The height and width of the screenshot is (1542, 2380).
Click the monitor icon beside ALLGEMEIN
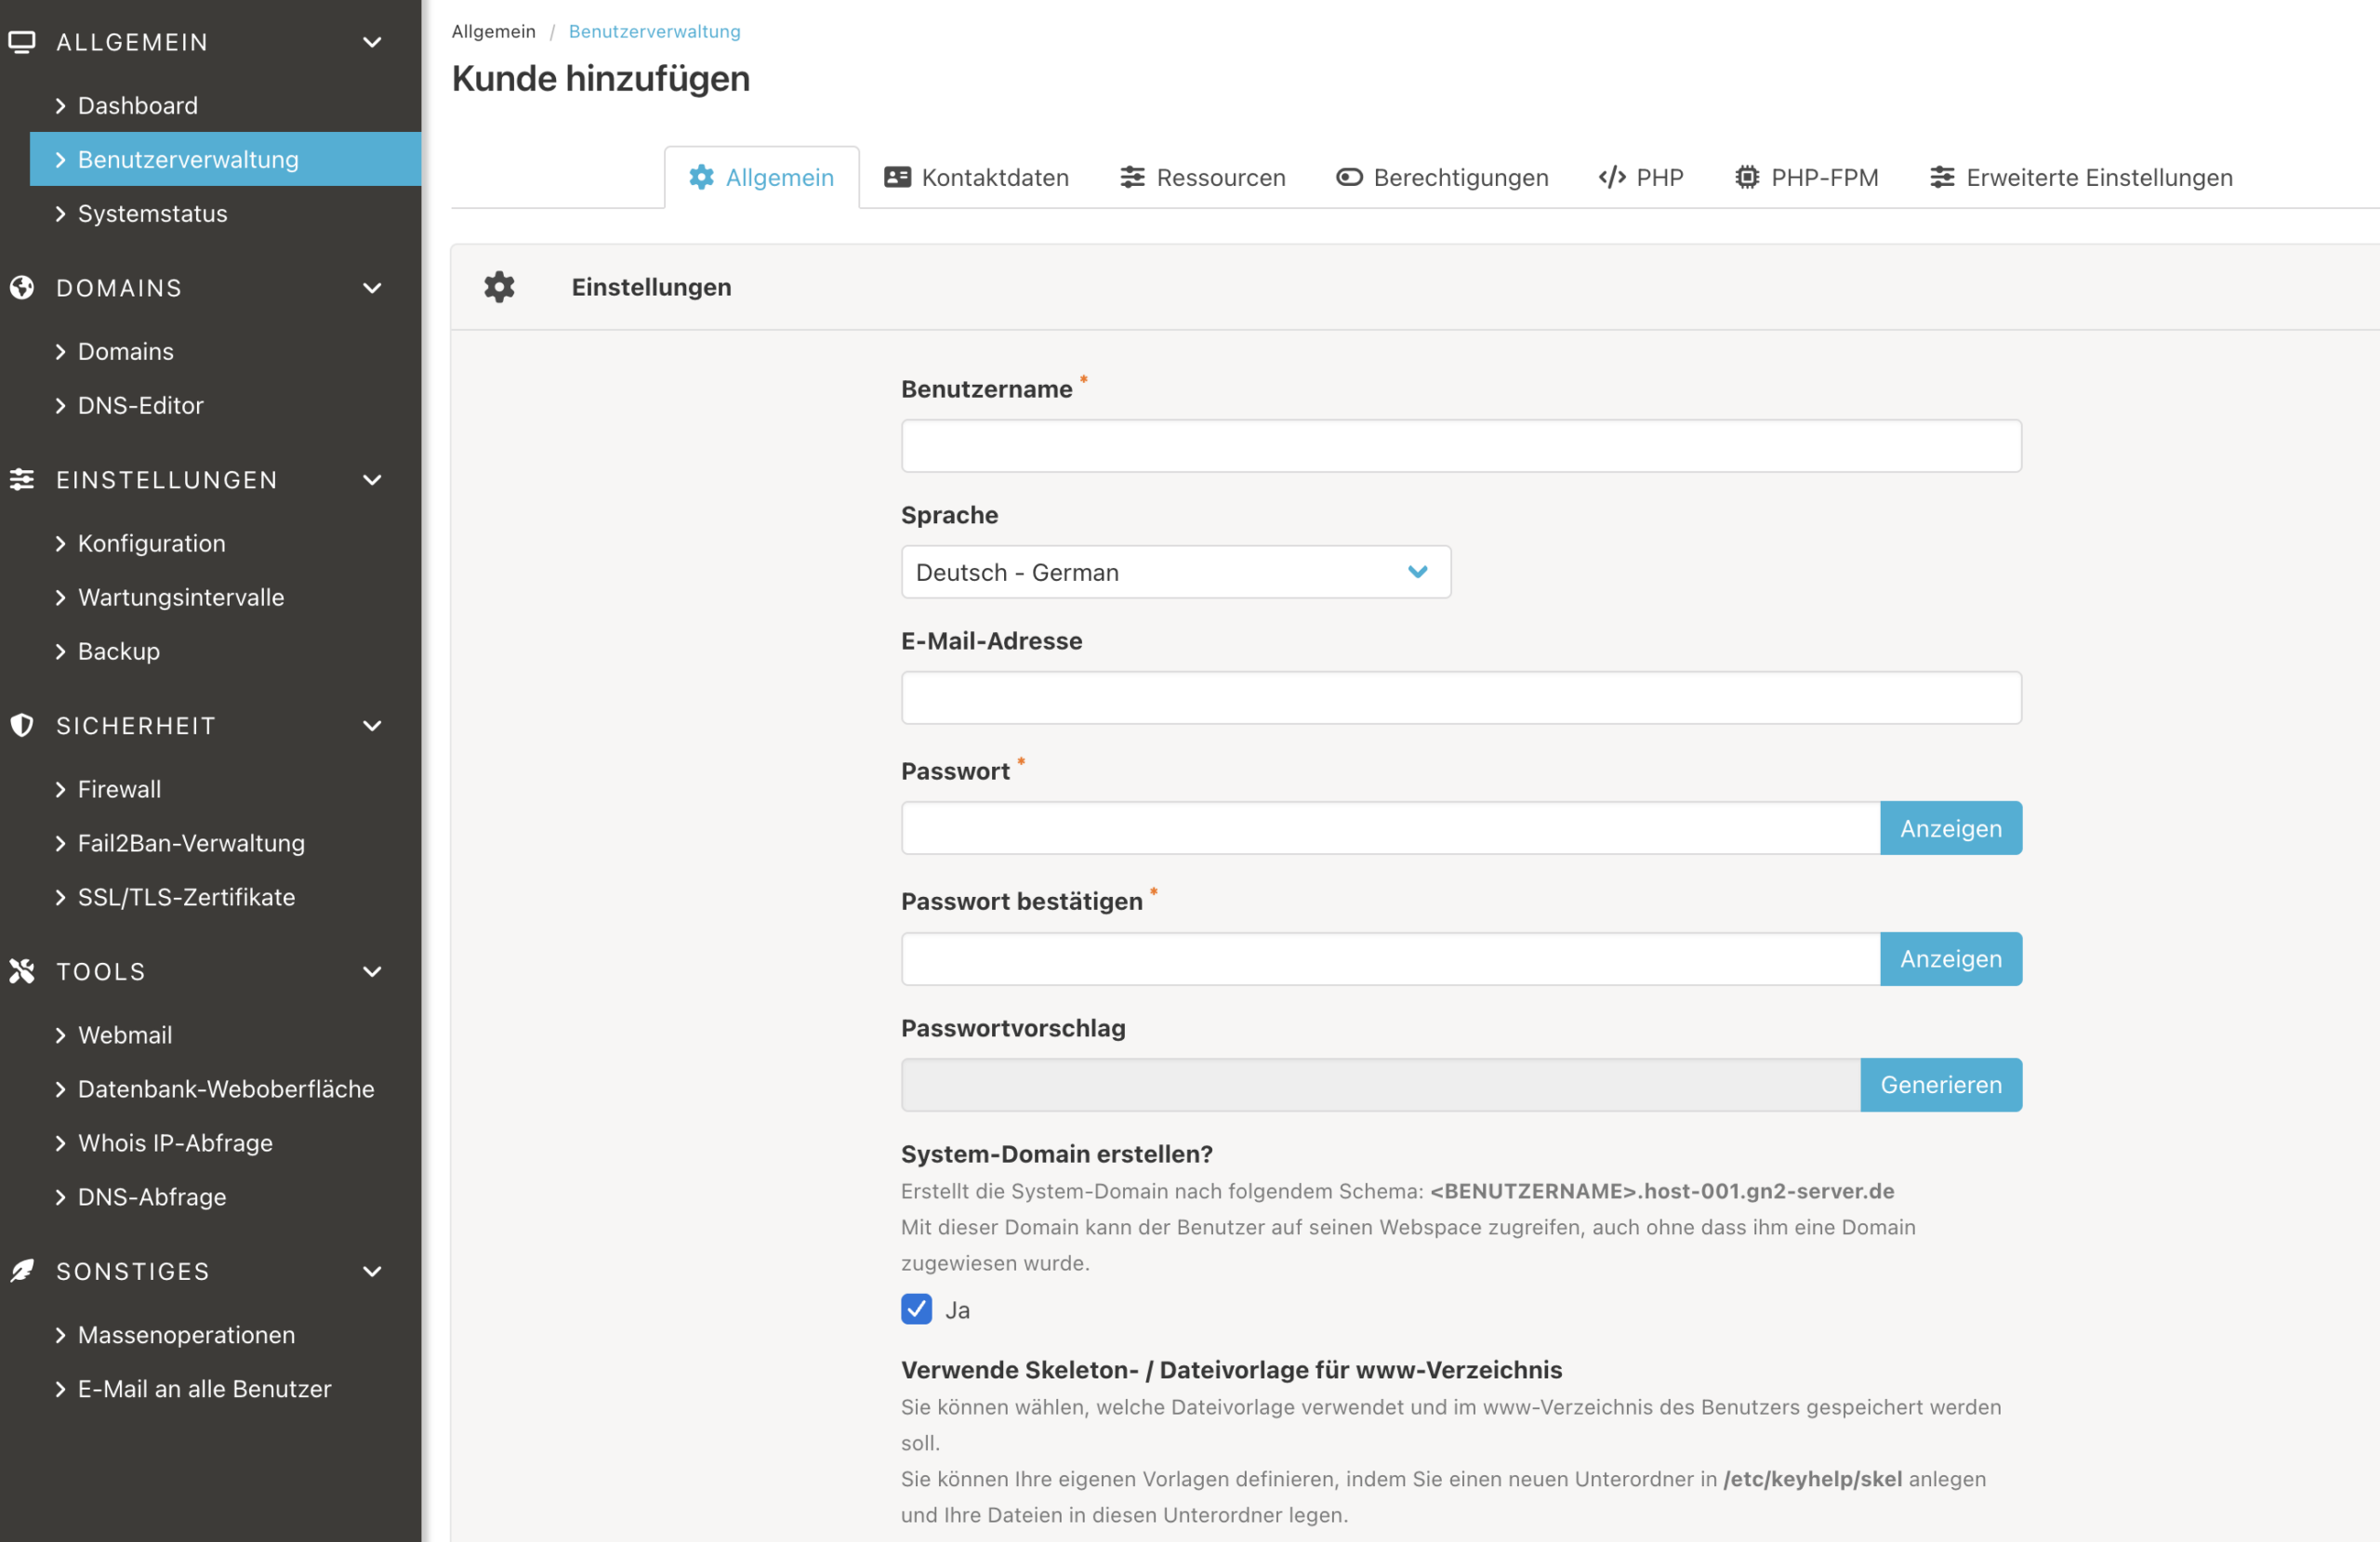pyautogui.click(x=22, y=42)
